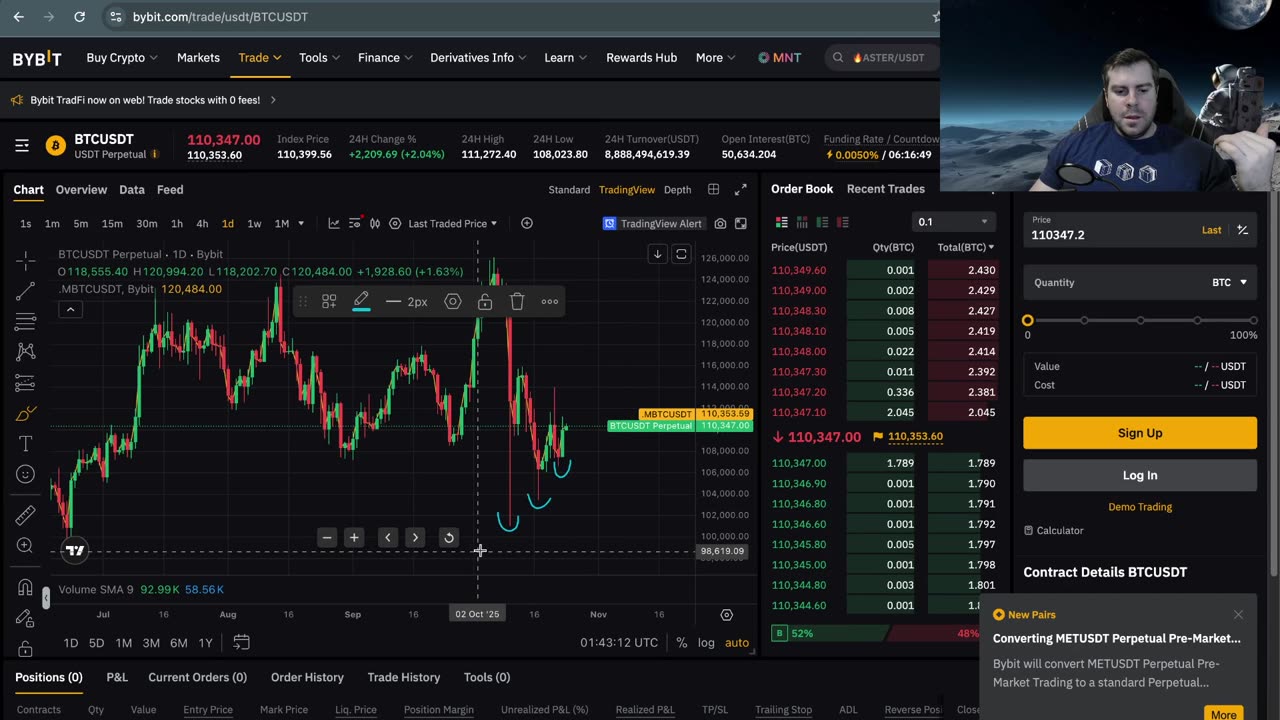Click the Log In button

[x=1140, y=475]
